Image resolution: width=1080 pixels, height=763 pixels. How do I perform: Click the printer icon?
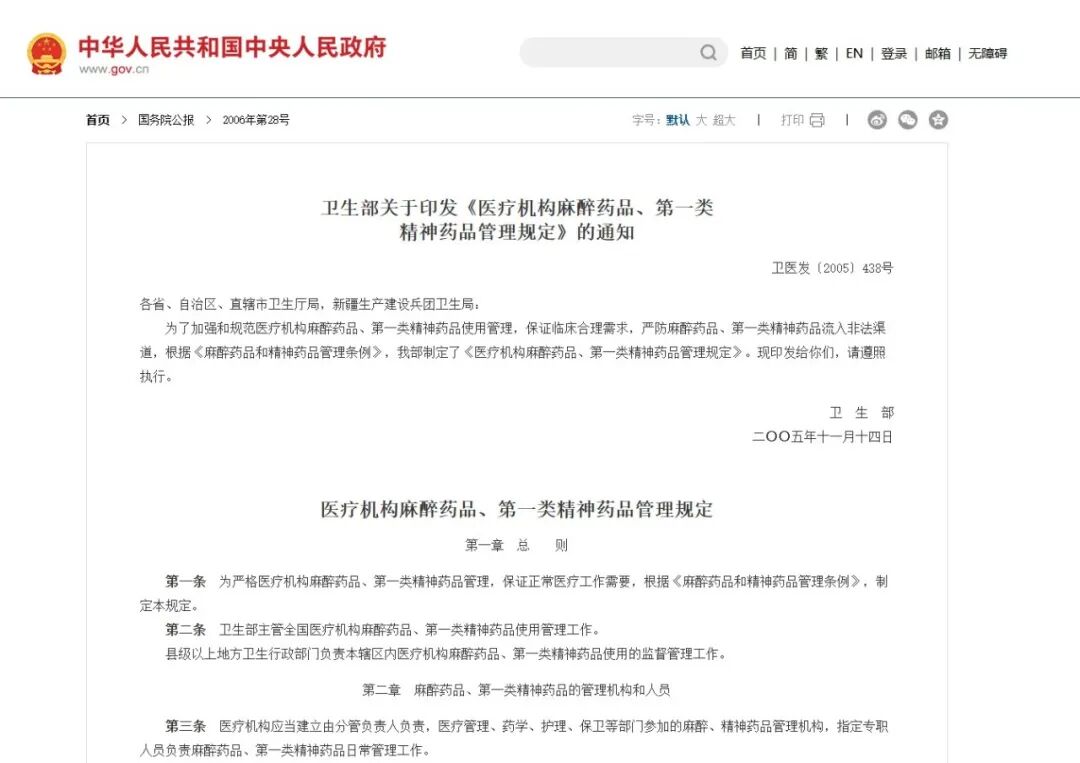[817, 120]
